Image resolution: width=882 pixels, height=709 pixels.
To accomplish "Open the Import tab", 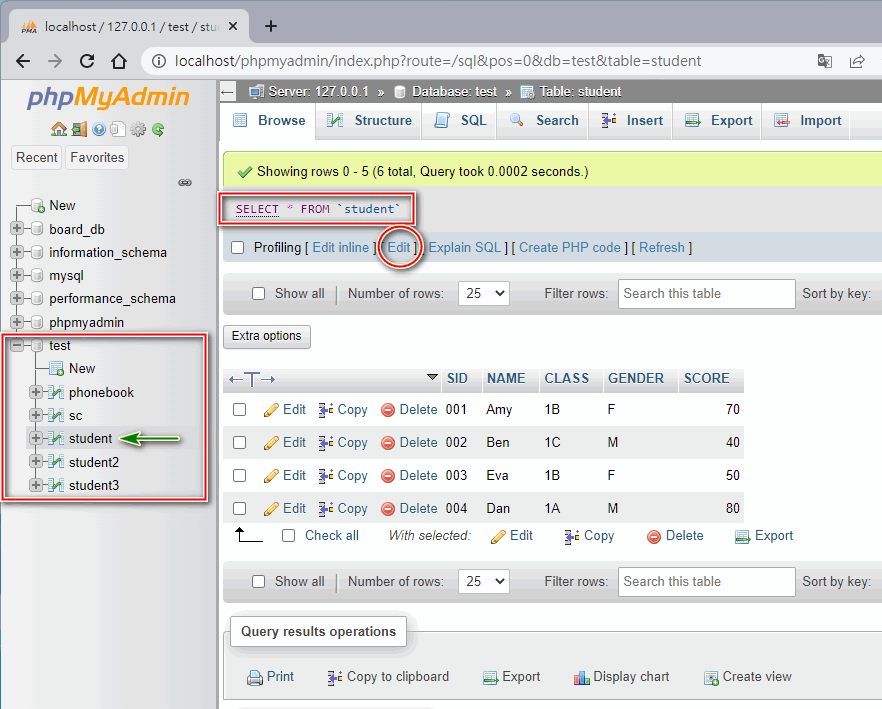I will tap(808, 121).
